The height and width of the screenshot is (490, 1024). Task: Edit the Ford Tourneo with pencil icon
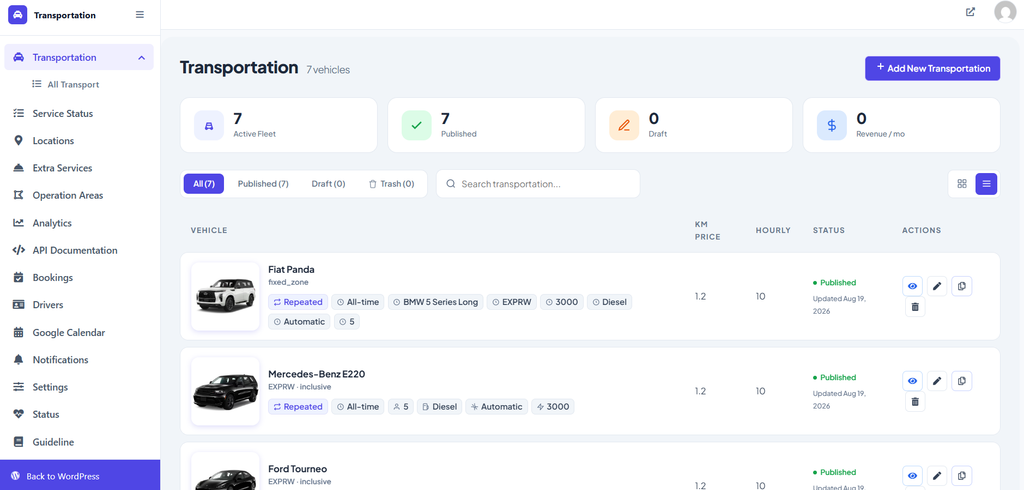(937, 476)
